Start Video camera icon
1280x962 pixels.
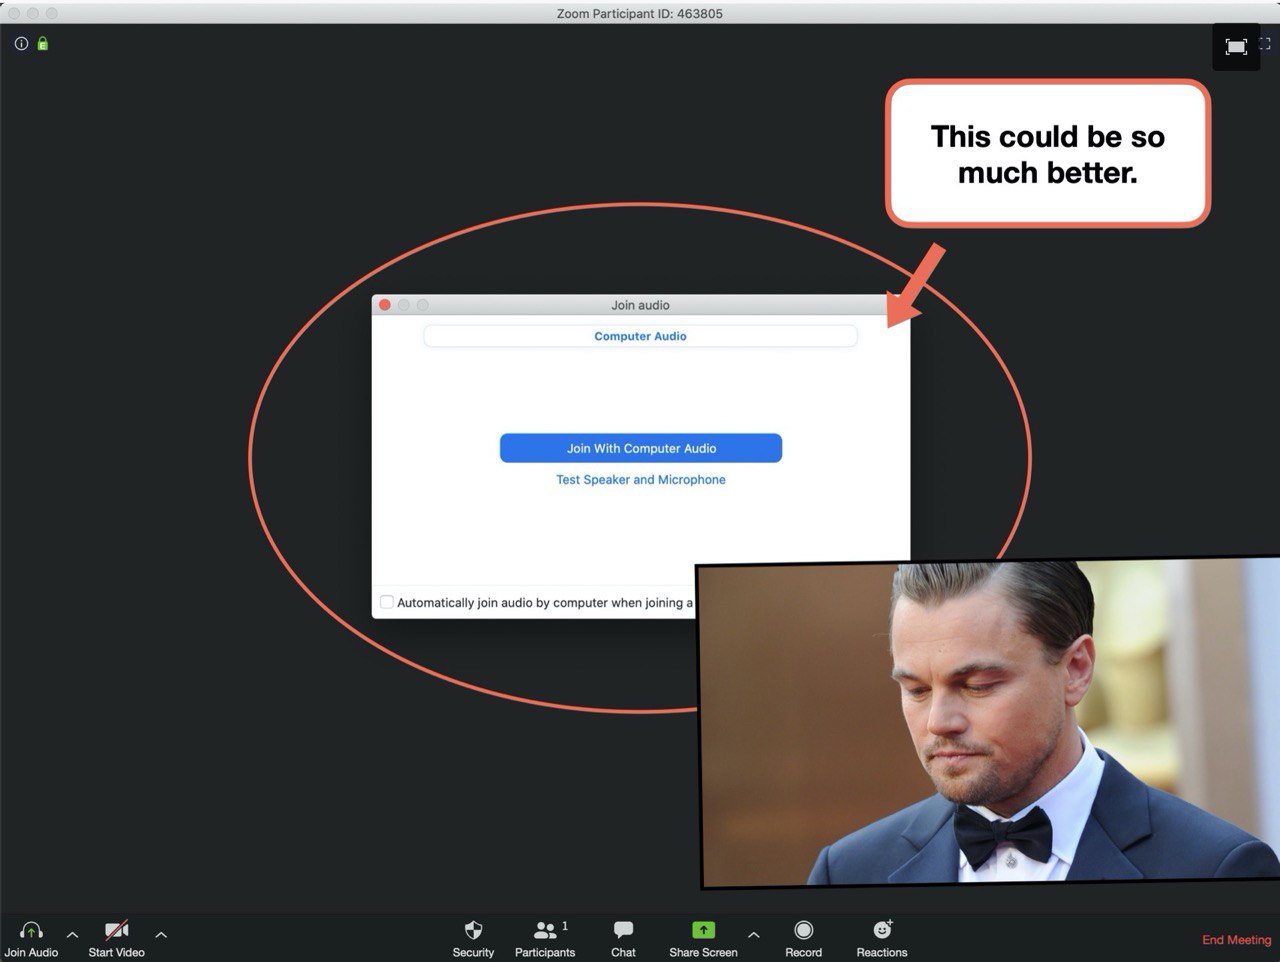click(x=116, y=930)
